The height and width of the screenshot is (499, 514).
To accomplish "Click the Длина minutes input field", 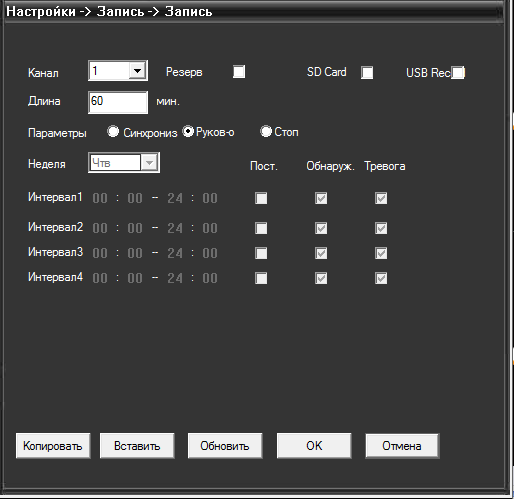I will click(118, 102).
